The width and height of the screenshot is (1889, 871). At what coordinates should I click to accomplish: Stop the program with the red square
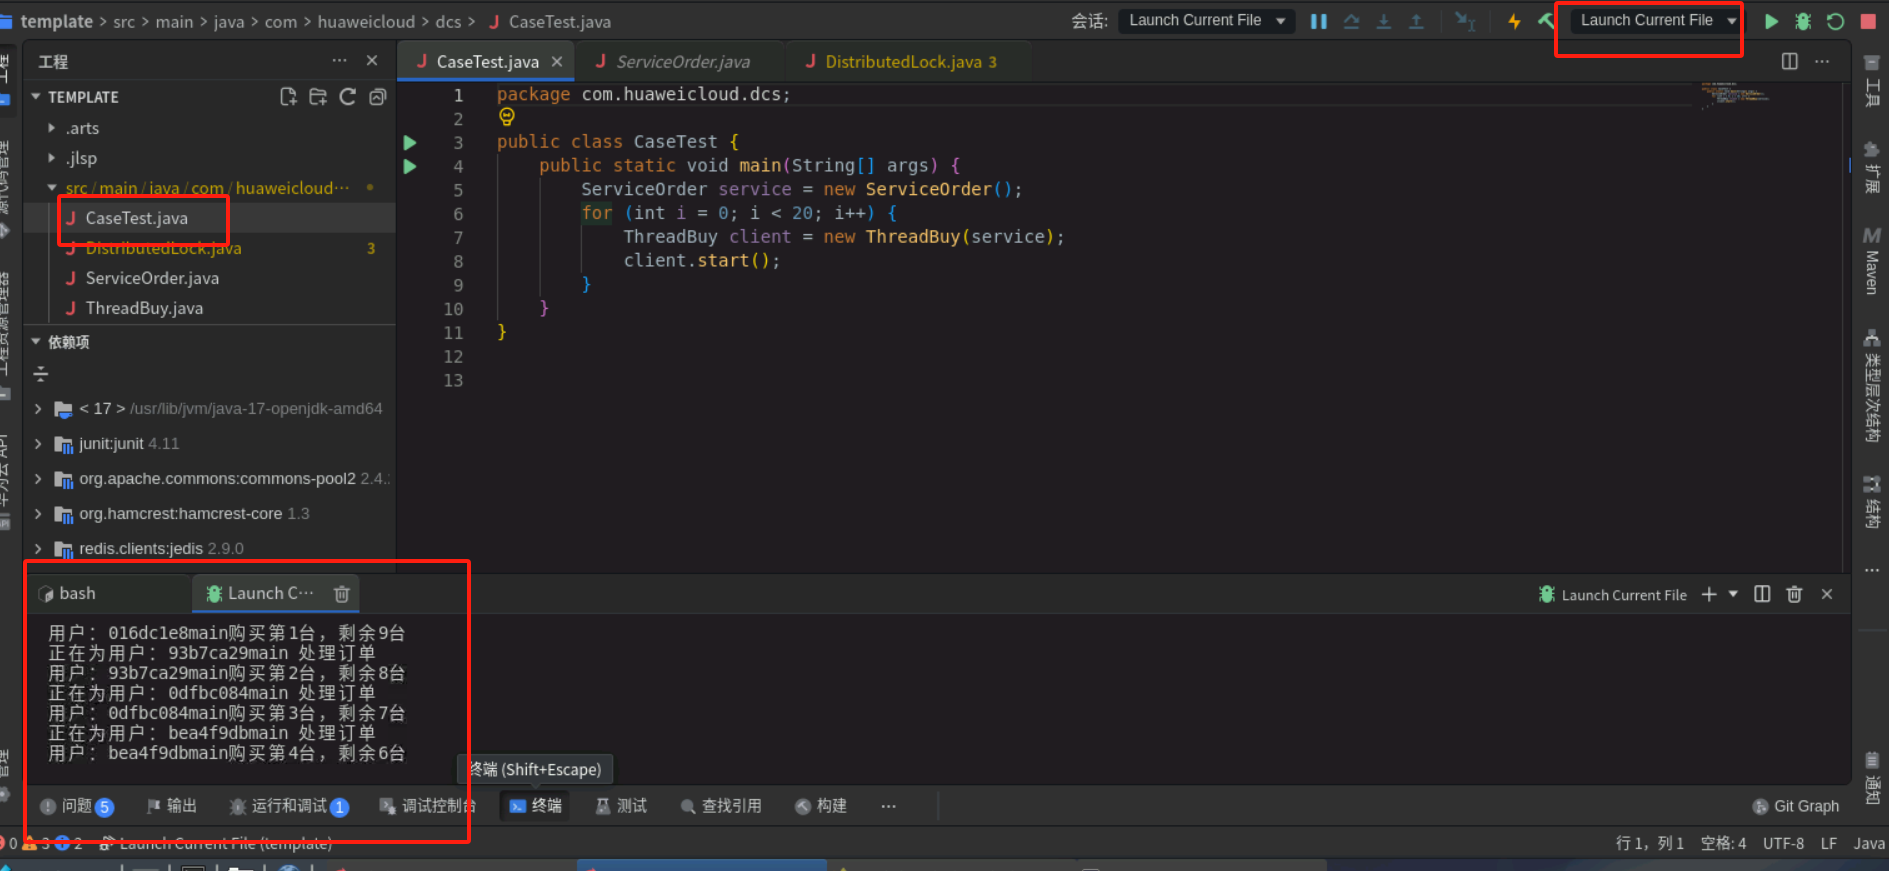pos(1867,21)
